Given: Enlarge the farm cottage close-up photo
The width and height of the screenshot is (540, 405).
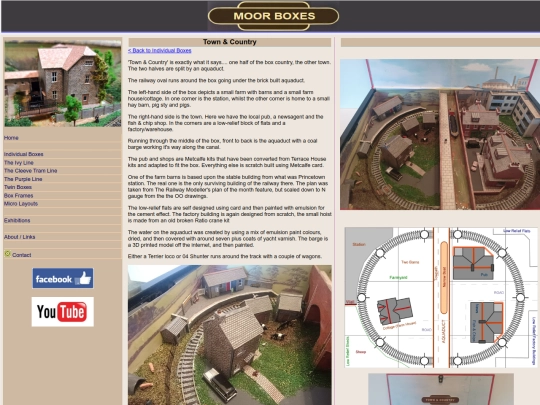Looking at the screenshot, I should [x=230, y=335].
